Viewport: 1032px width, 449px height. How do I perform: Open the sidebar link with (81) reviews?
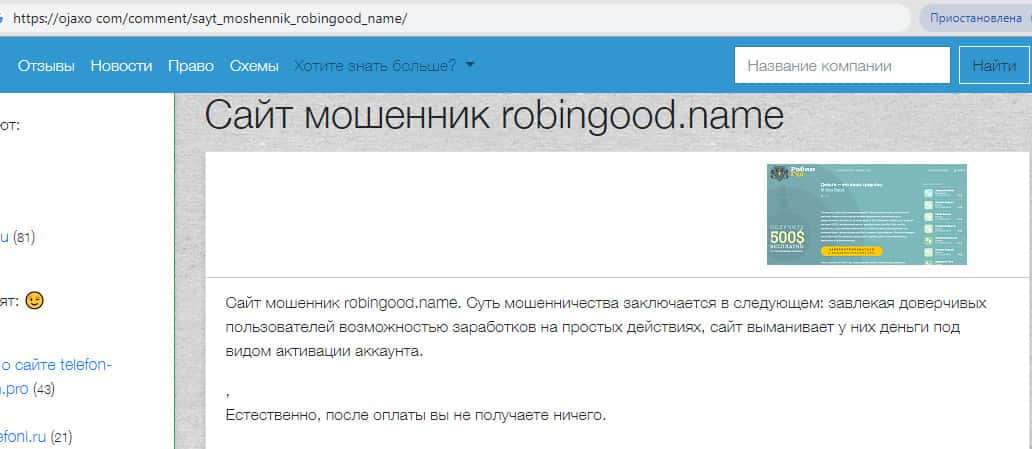tap(4, 237)
